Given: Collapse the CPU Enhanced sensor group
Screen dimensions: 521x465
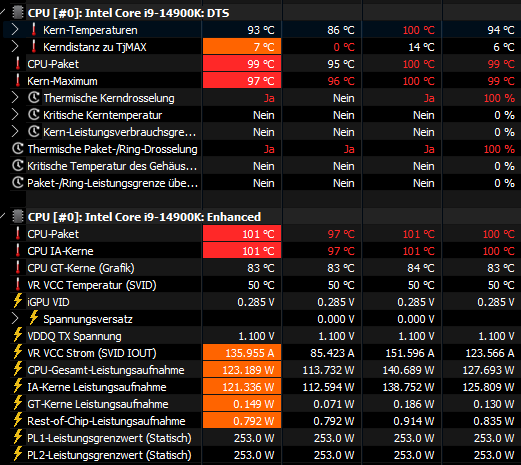Looking at the screenshot, I should point(3,217).
